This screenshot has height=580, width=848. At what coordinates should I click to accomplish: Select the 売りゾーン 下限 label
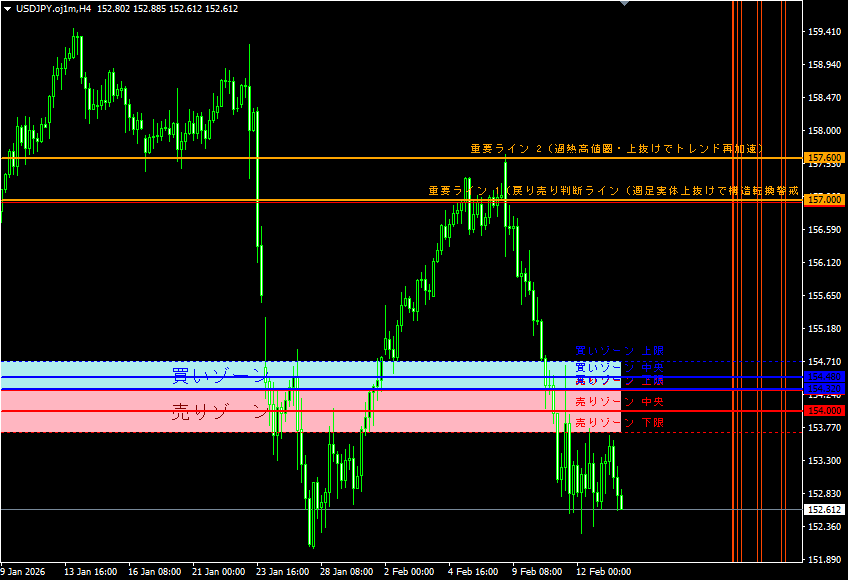(x=619, y=423)
